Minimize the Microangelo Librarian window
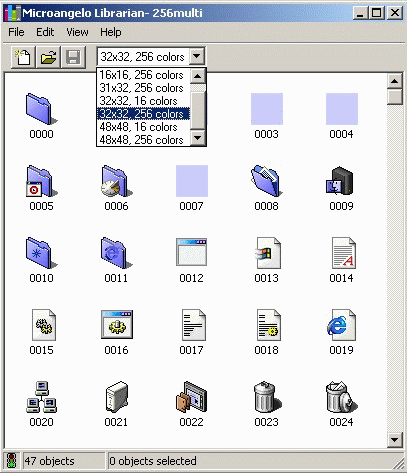Image resolution: width=407 pixels, height=473 pixels. coord(360,13)
